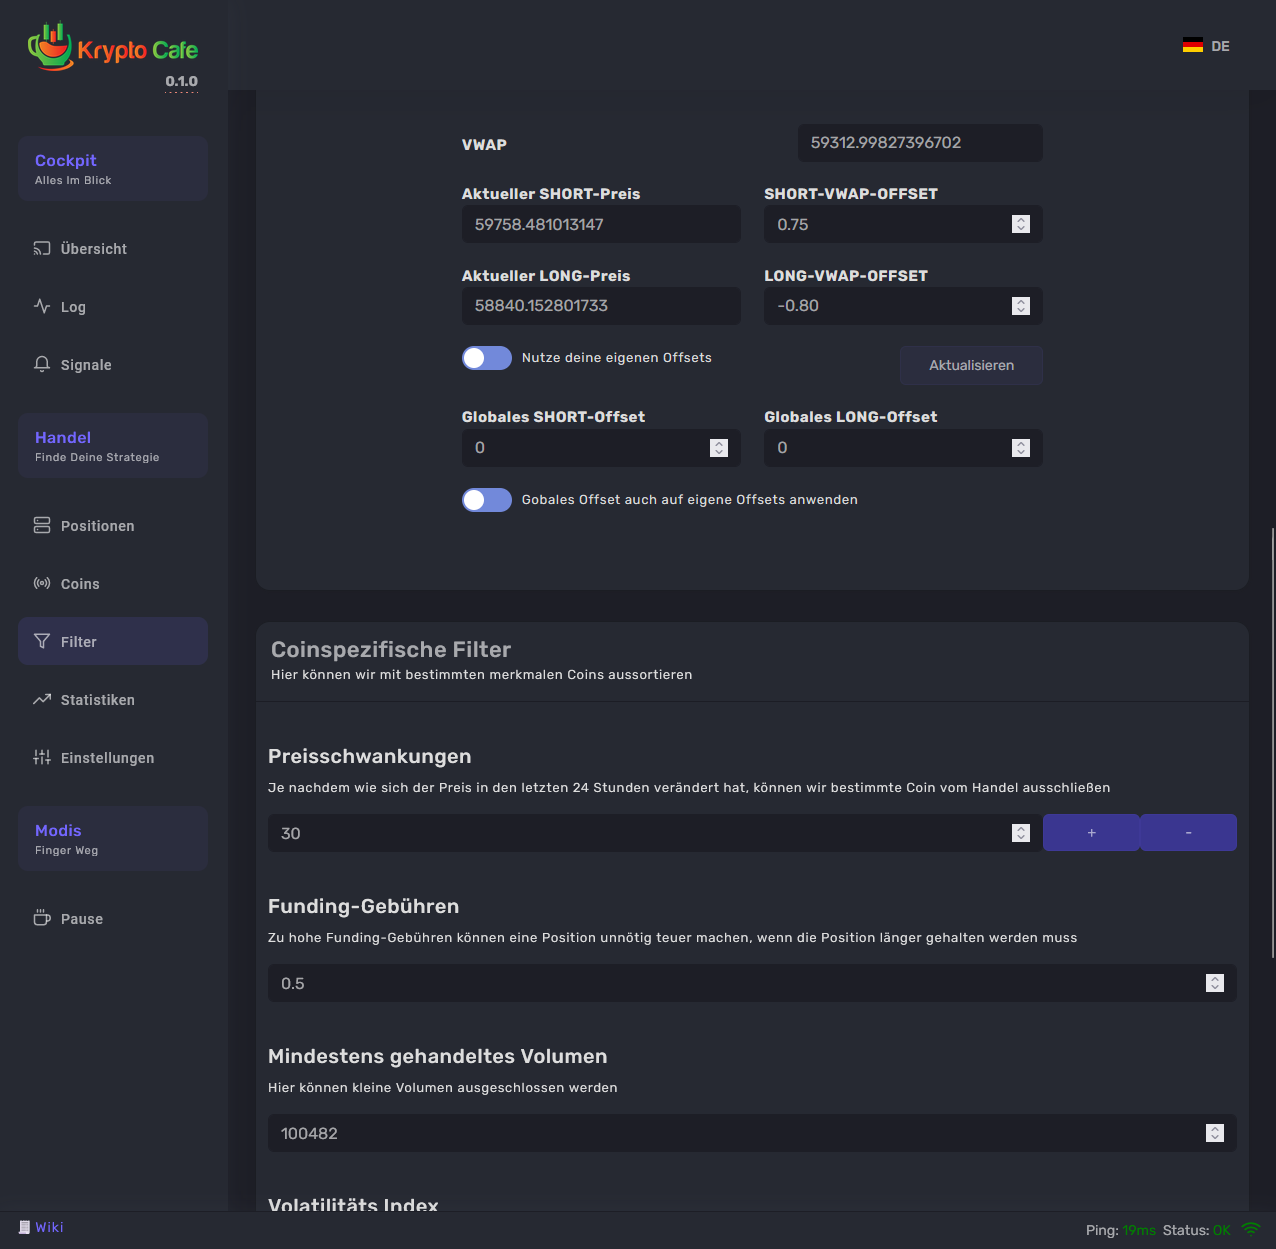Click the LONG-VWAP-OFFSET spinner arrows
1276x1249 pixels.
tap(1020, 306)
